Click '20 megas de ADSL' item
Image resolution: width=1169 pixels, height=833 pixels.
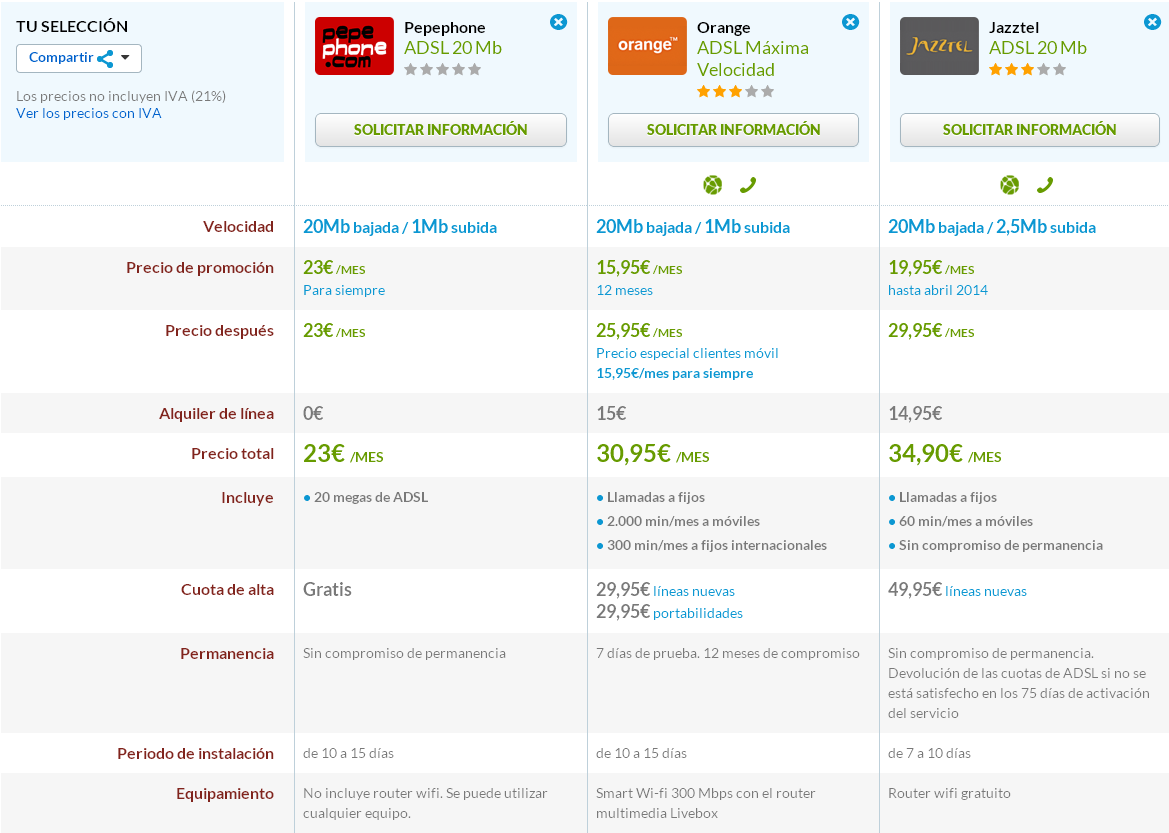[371, 497]
